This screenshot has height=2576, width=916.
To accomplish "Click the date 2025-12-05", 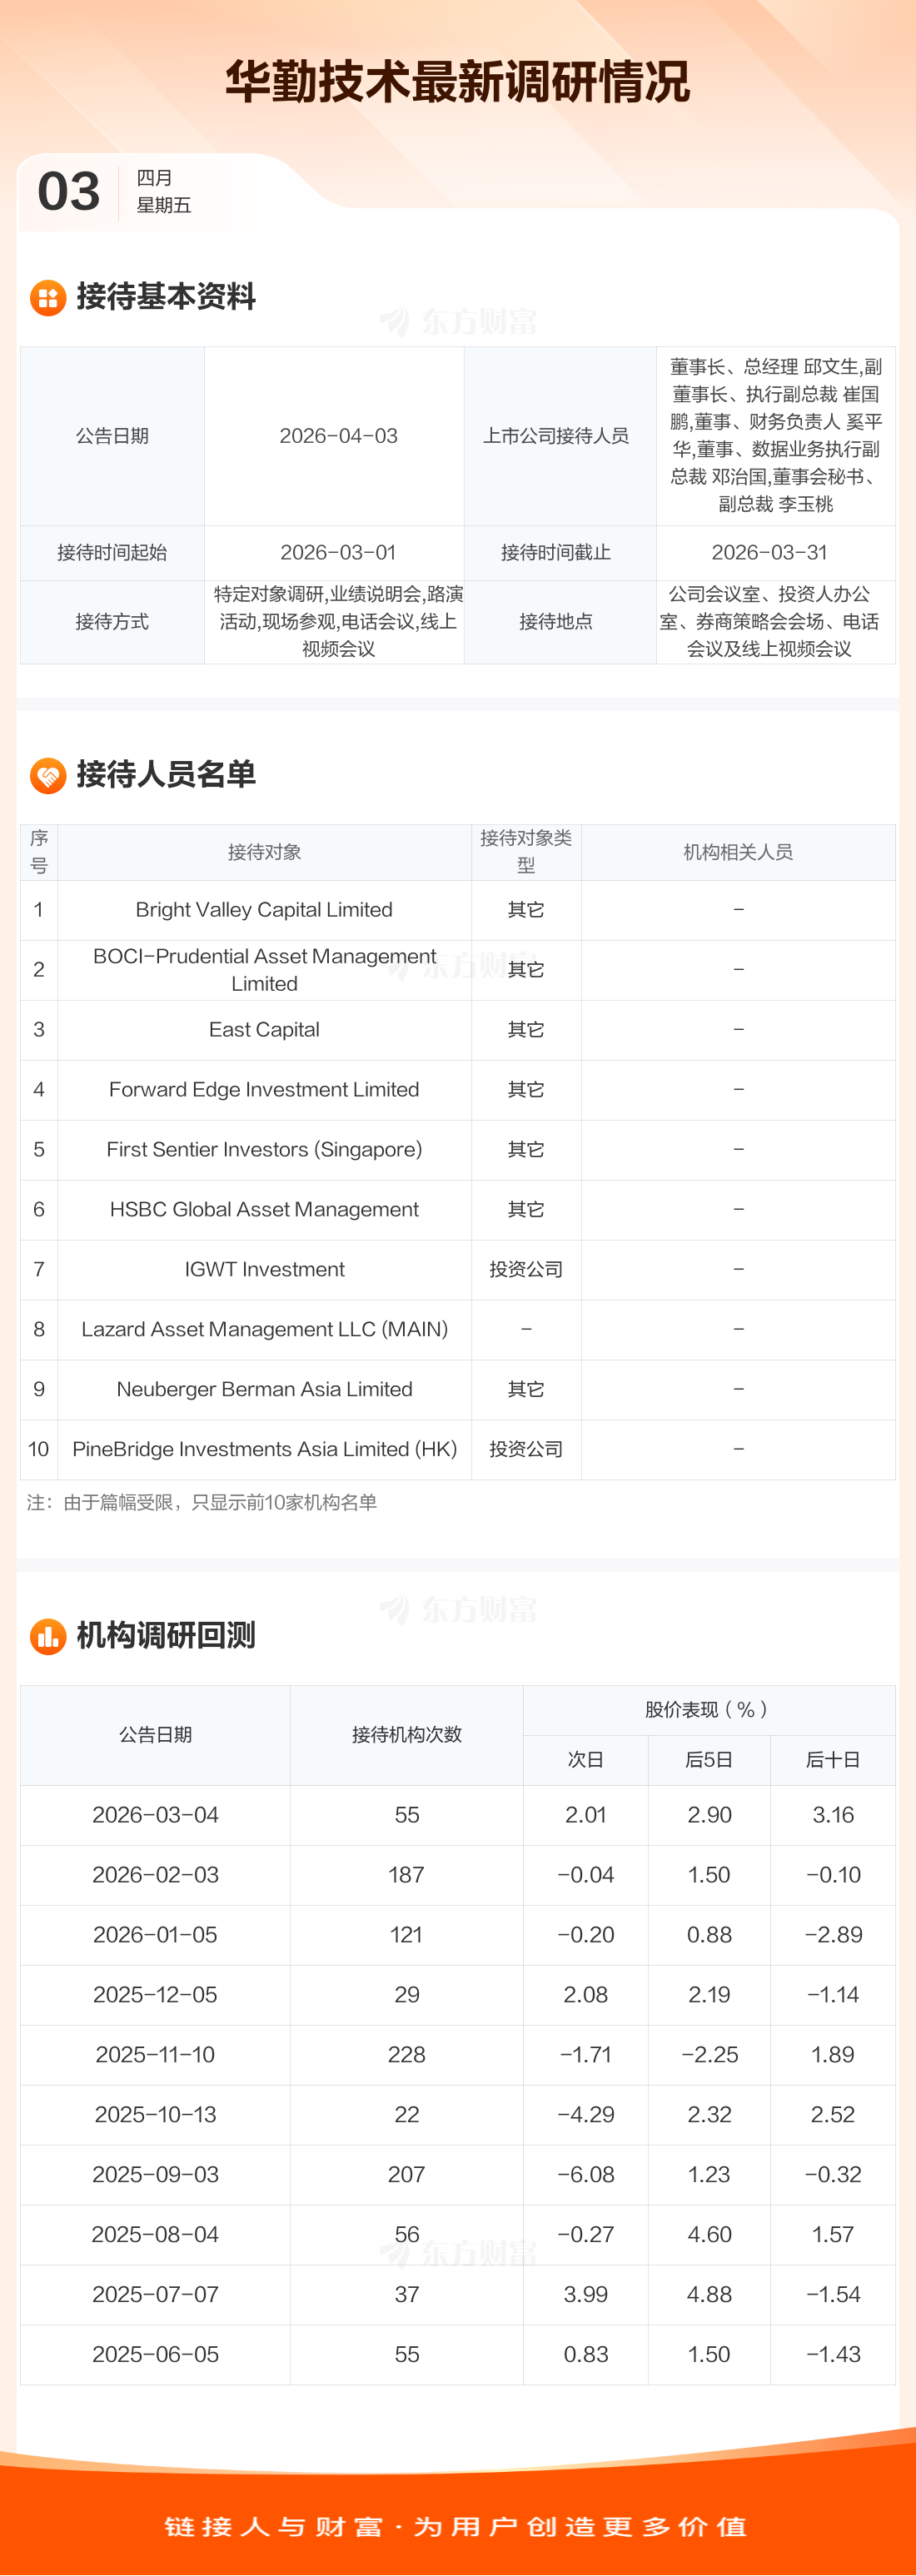I will (x=155, y=1995).
